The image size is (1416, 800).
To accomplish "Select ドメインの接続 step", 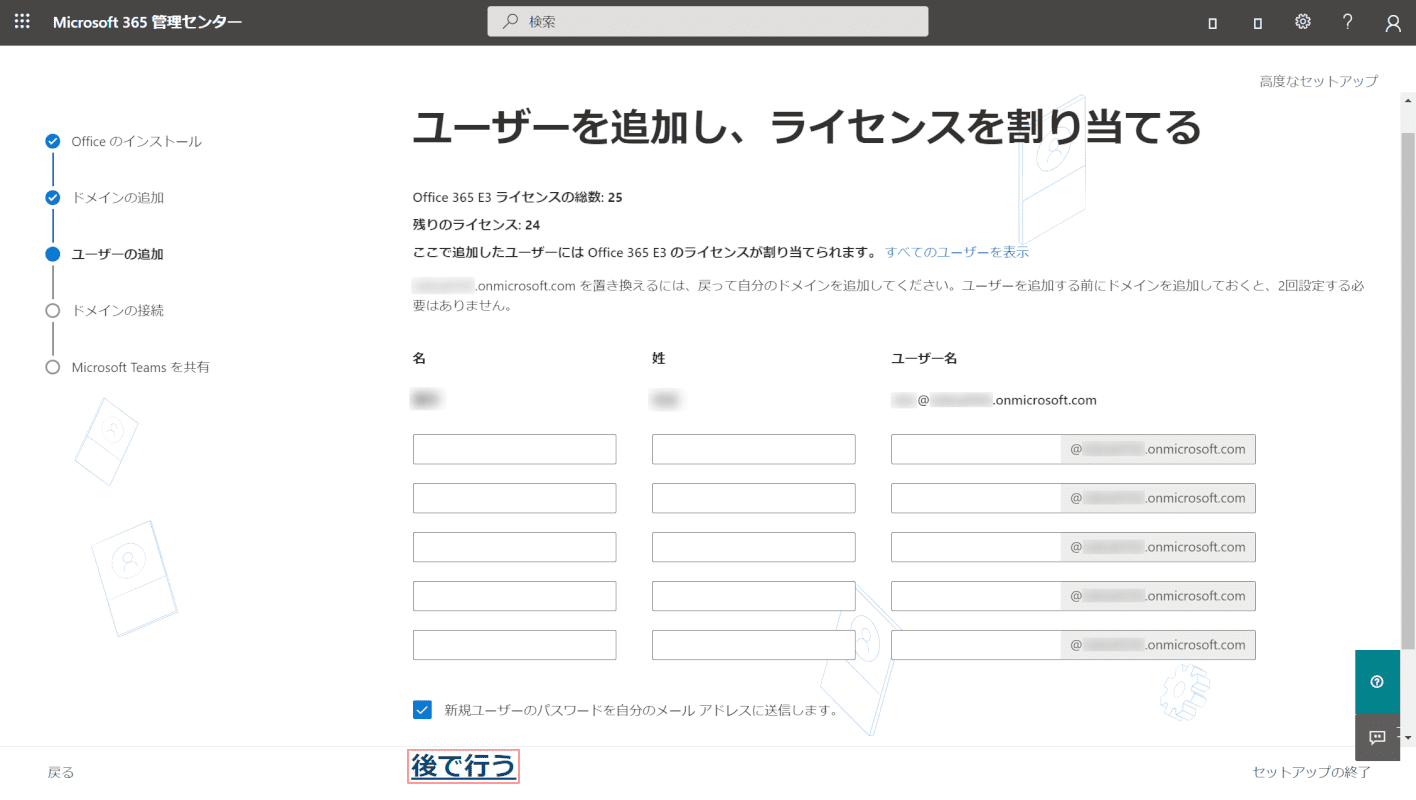I will pos(117,310).
